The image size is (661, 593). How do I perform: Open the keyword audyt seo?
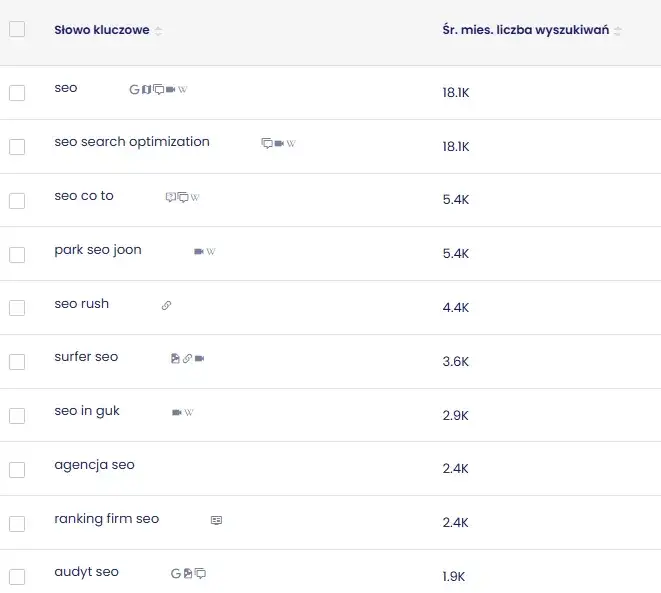[86, 572]
